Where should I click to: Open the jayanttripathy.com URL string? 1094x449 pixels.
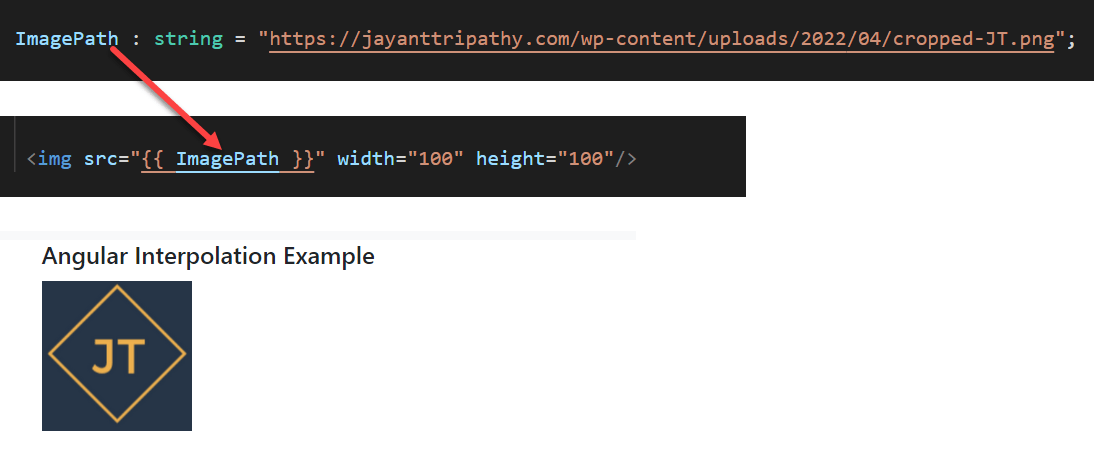point(661,39)
